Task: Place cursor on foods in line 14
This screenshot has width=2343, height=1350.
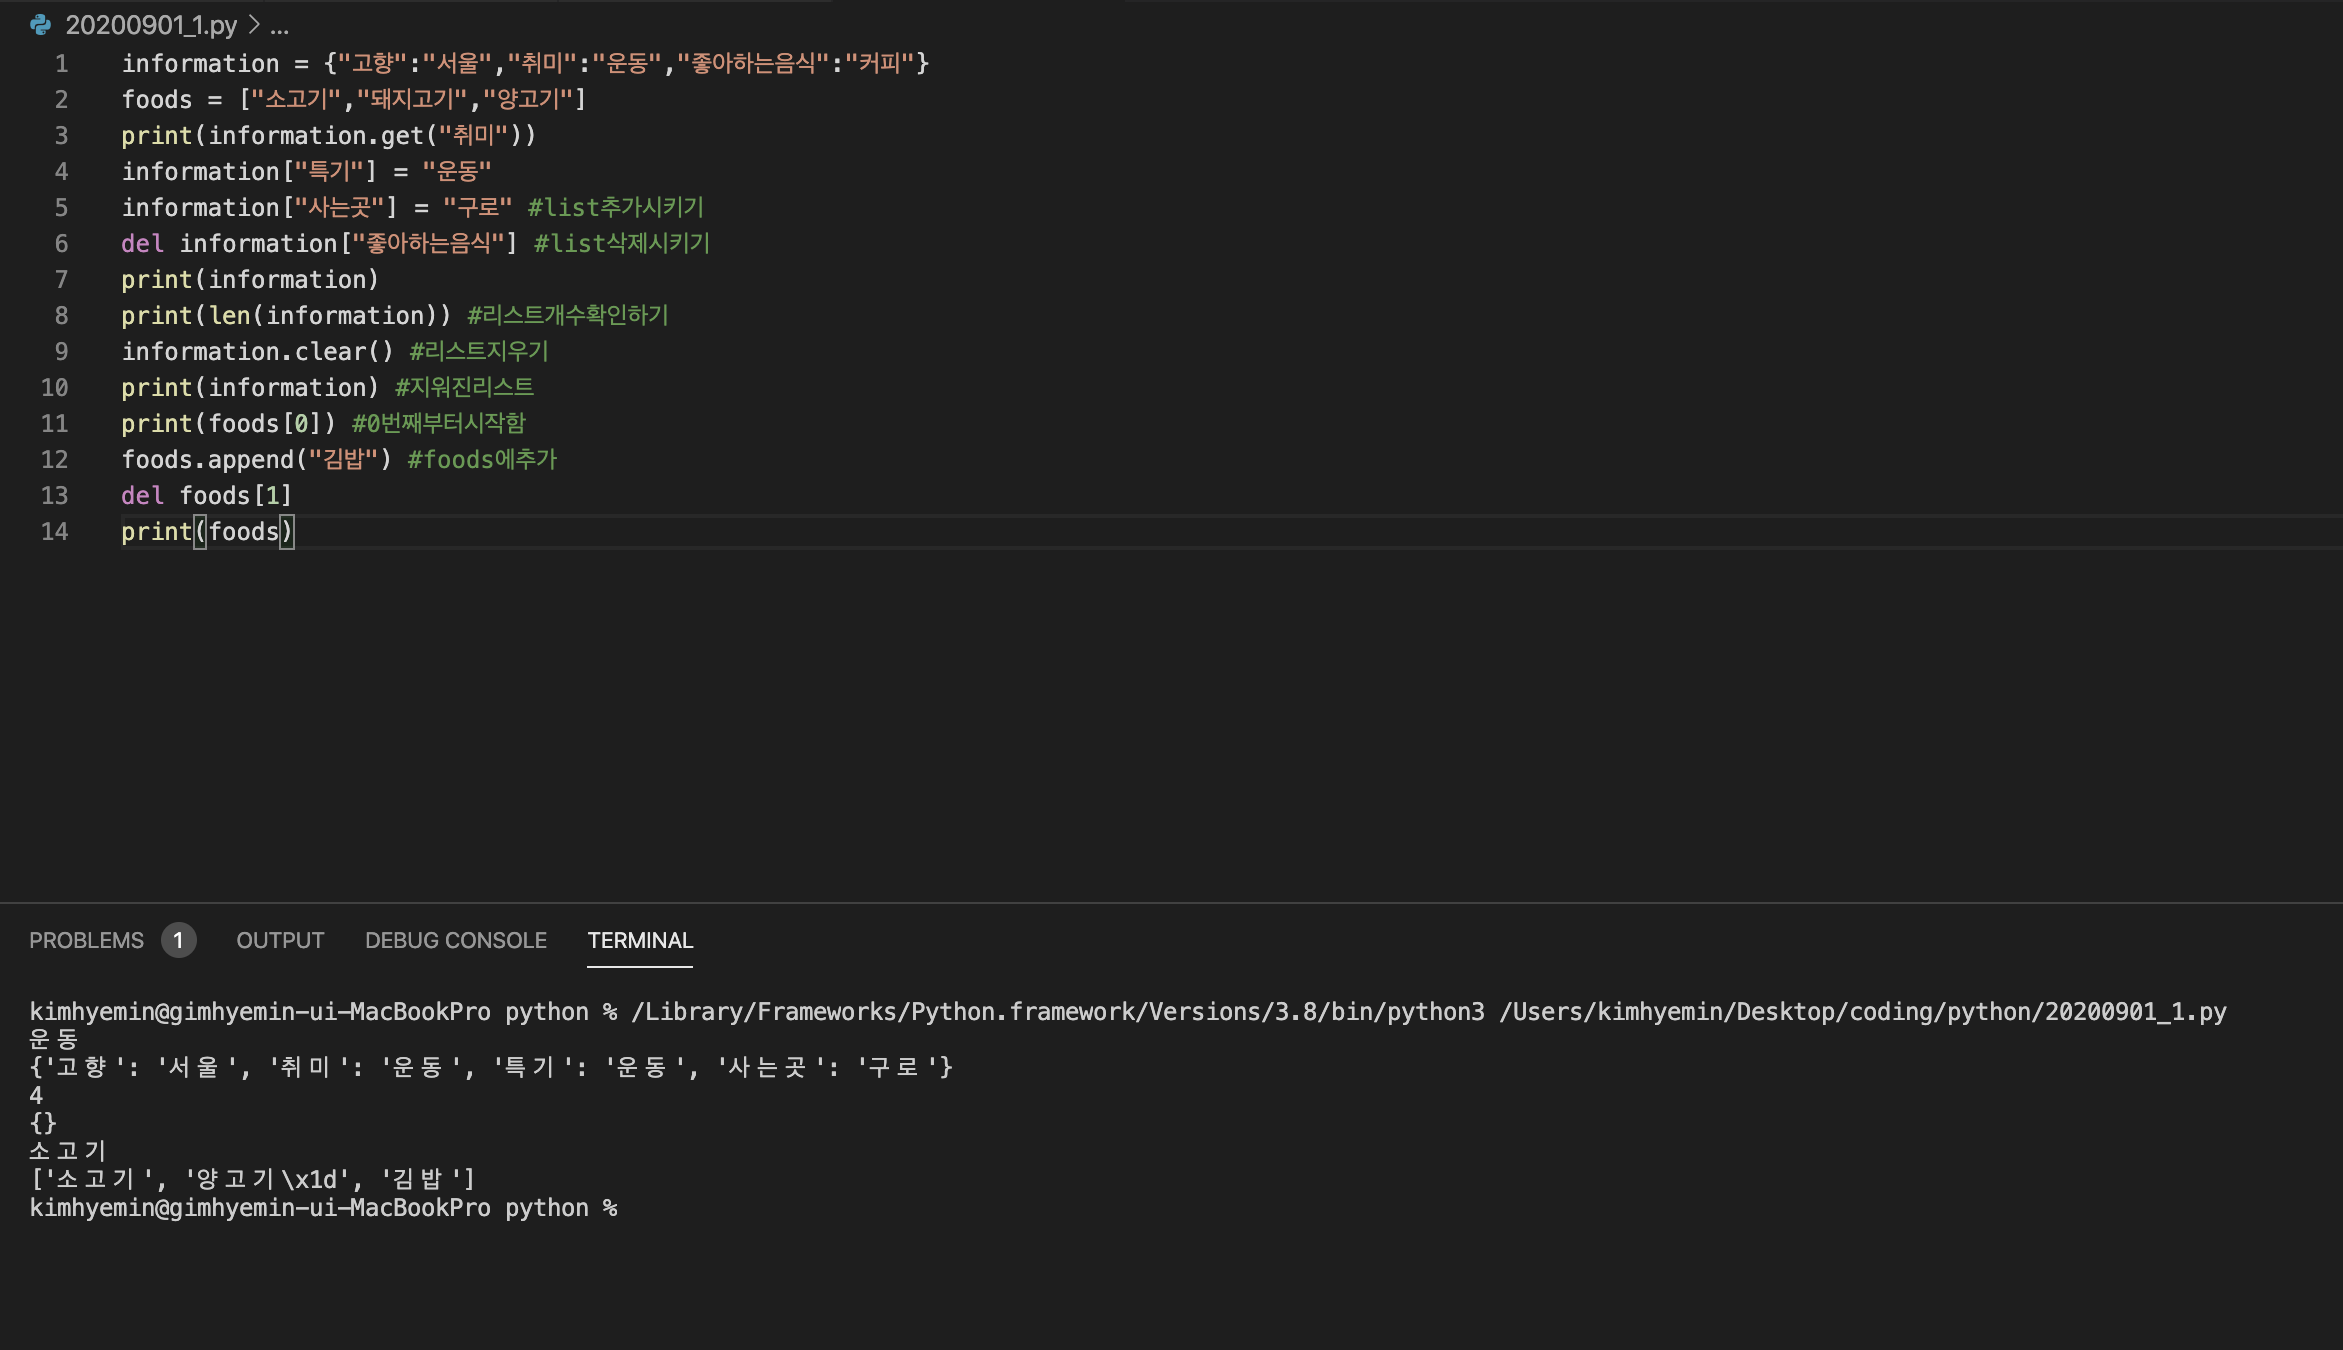Action: (243, 532)
